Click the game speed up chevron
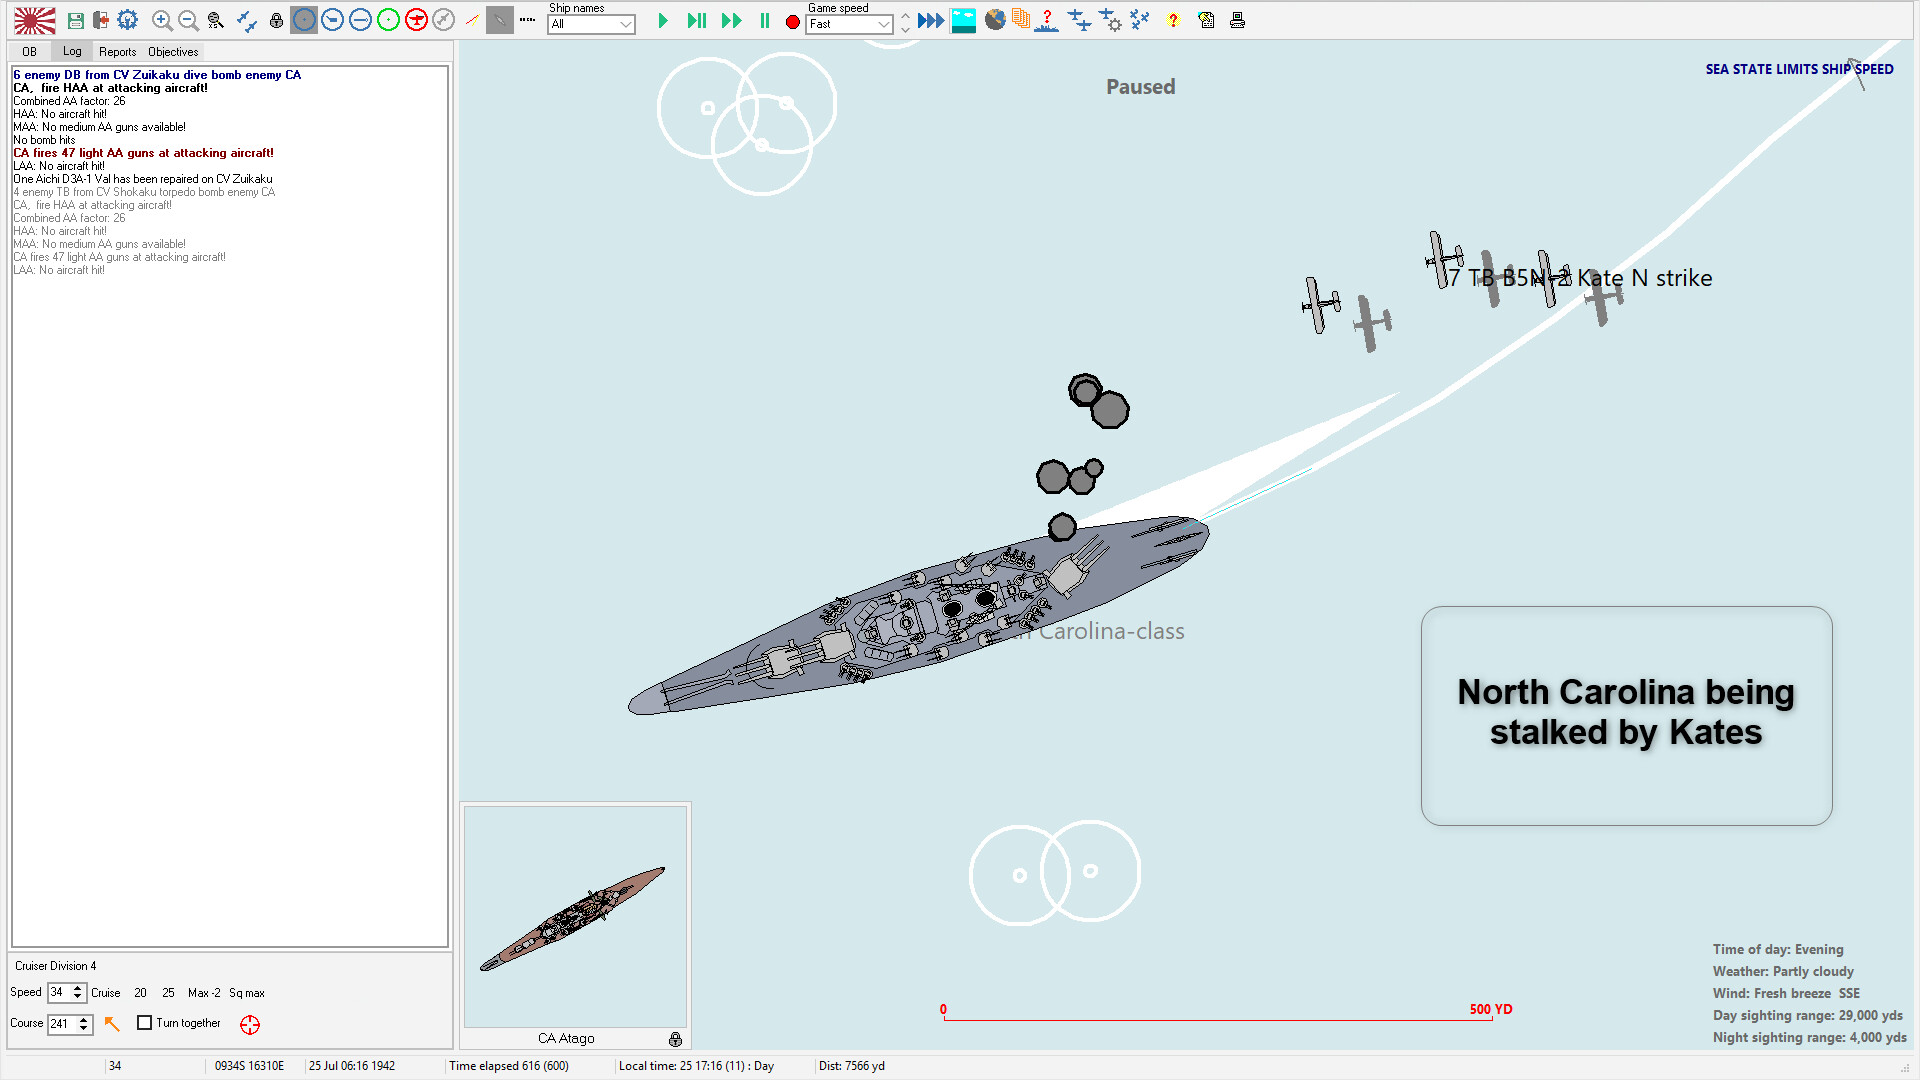Image resolution: width=1920 pixels, height=1080 pixels. [905, 14]
